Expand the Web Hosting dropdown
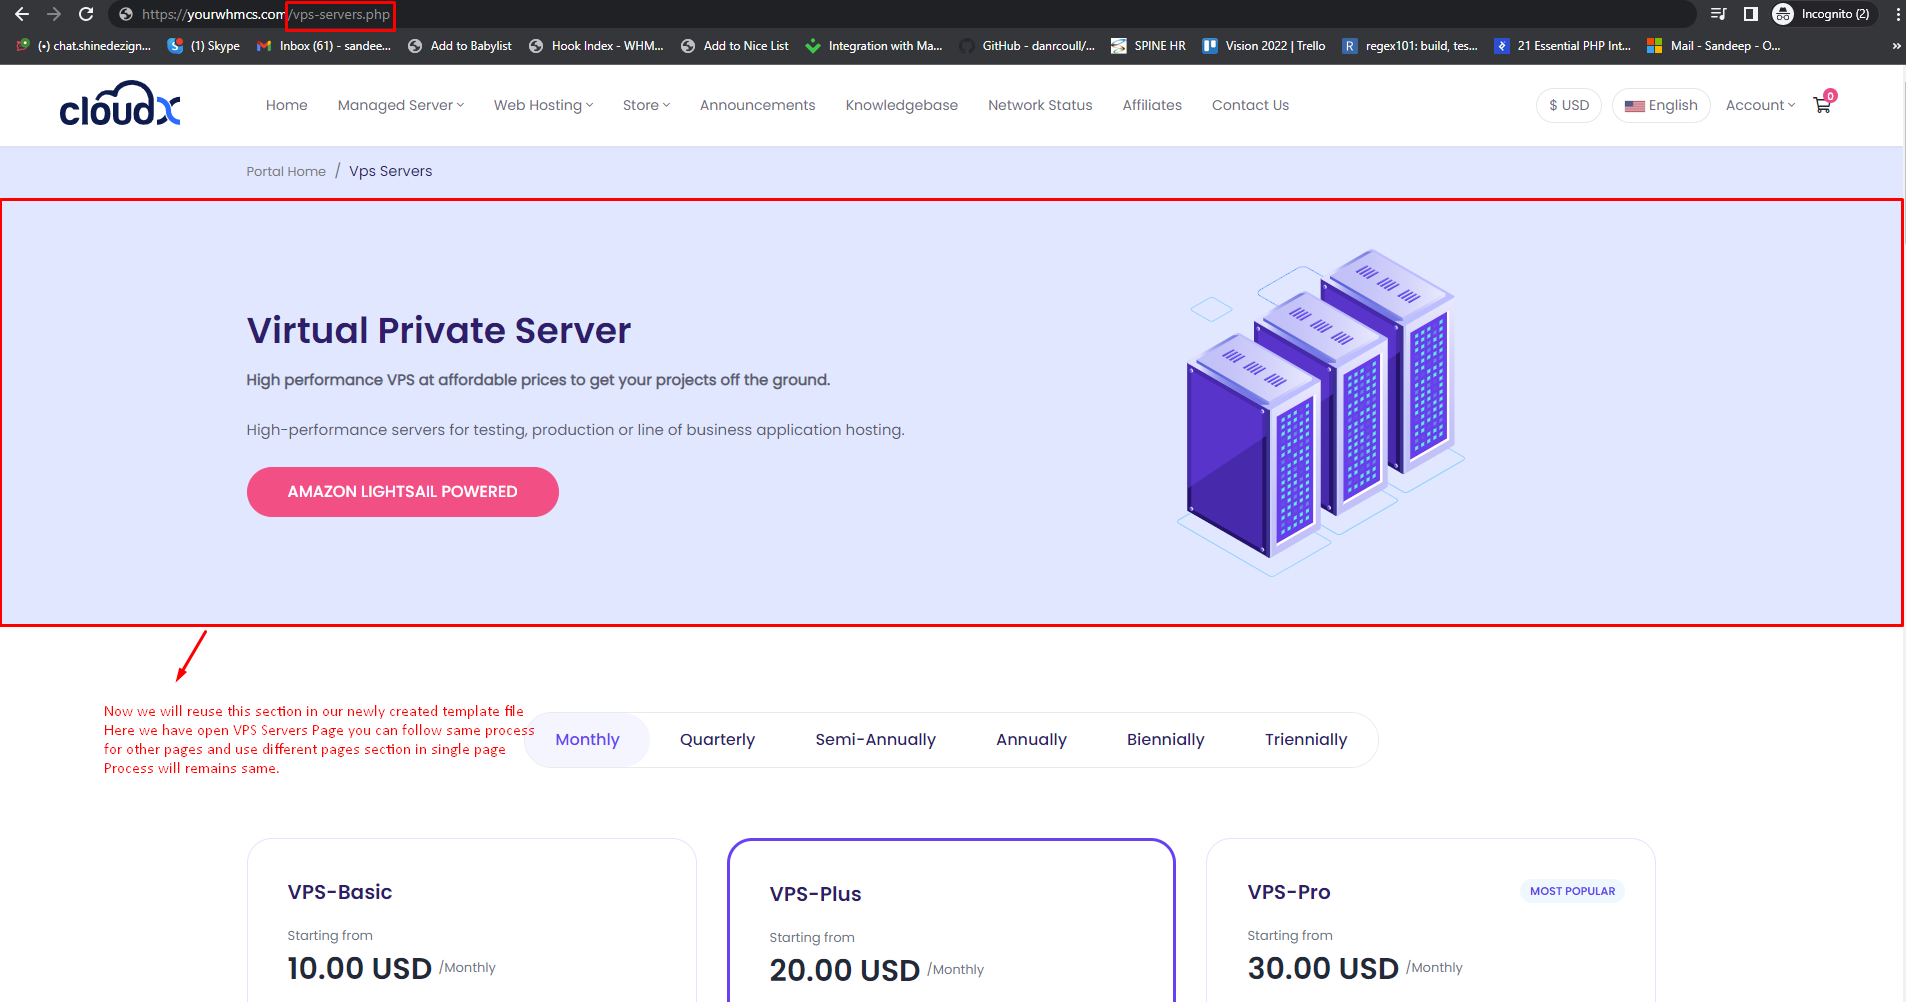Viewport: 1906px width, 1002px height. (543, 105)
